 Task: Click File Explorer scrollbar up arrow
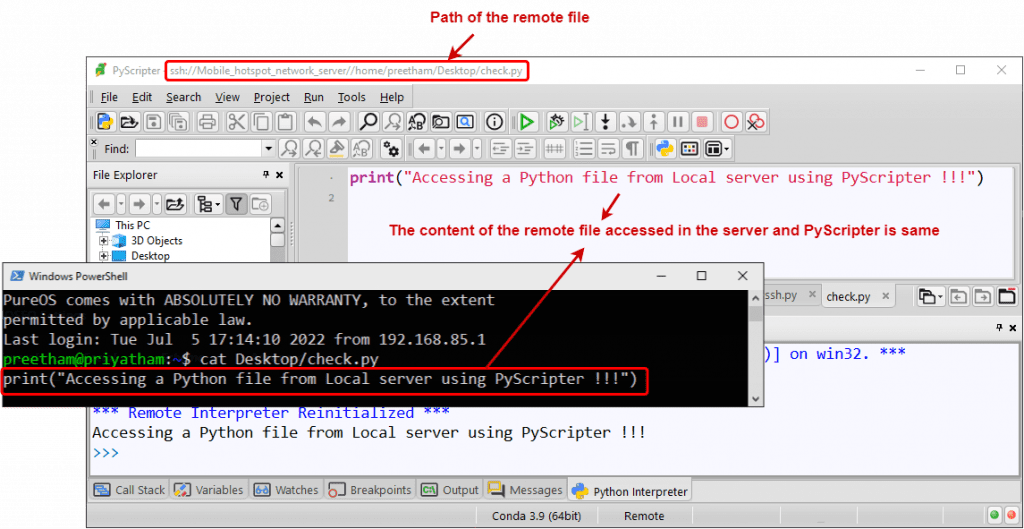pos(278,225)
